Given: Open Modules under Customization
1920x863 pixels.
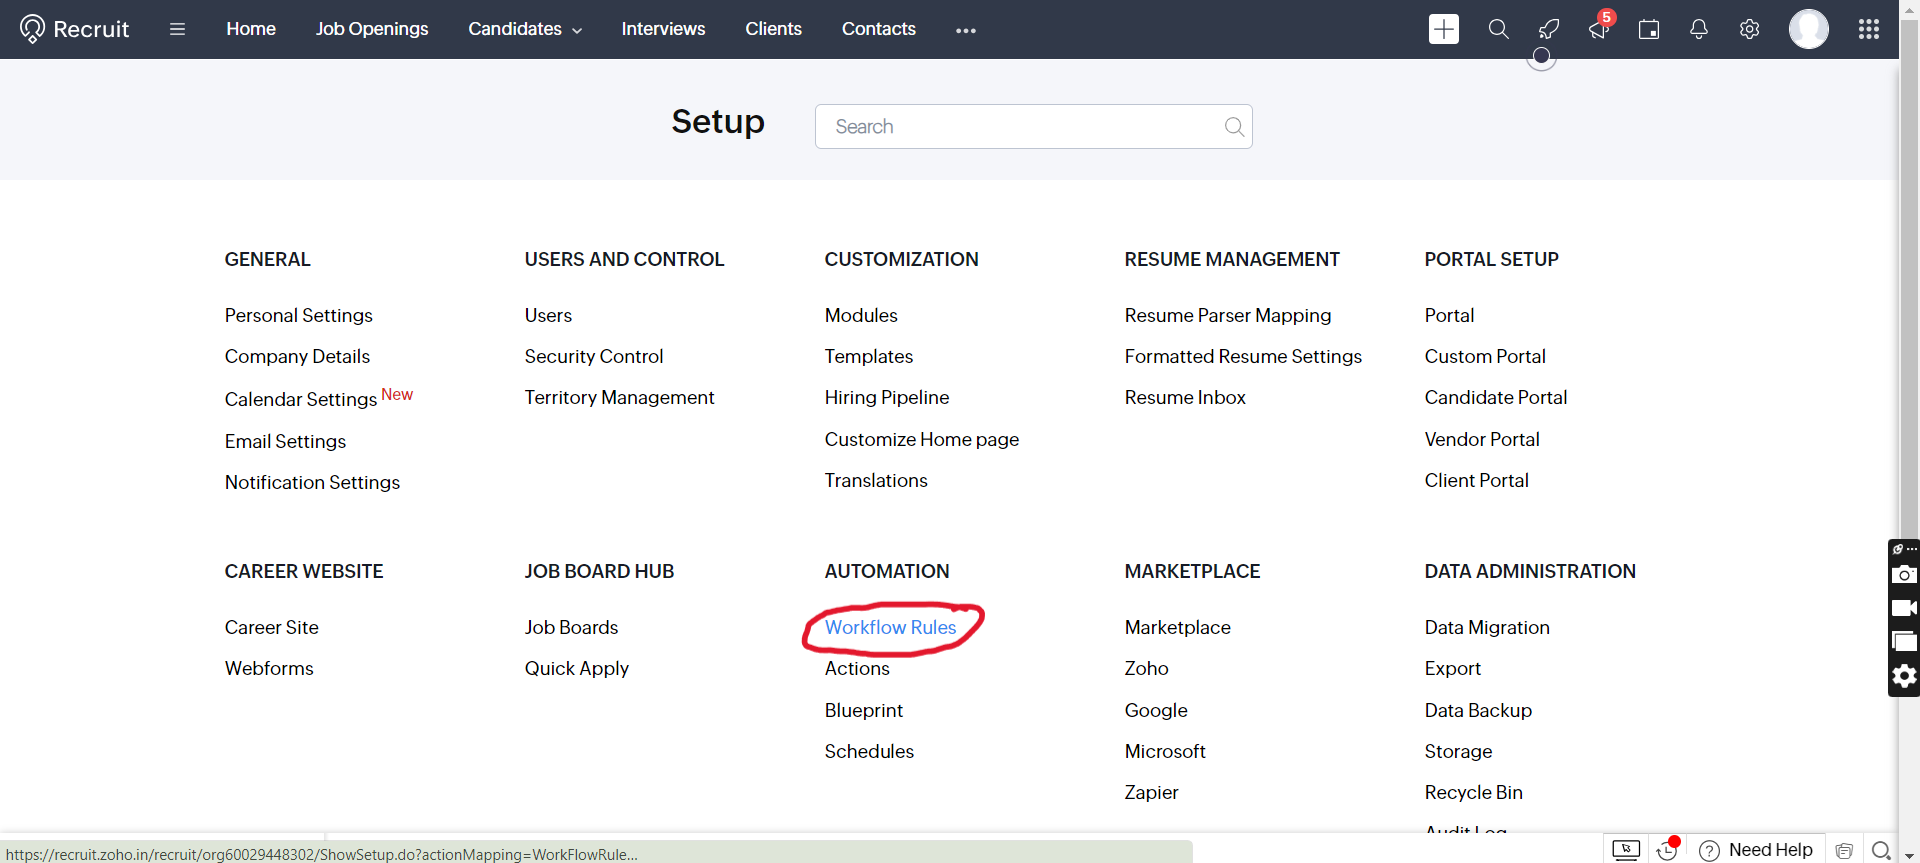Looking at the screenshot, I should click(861, 315).
